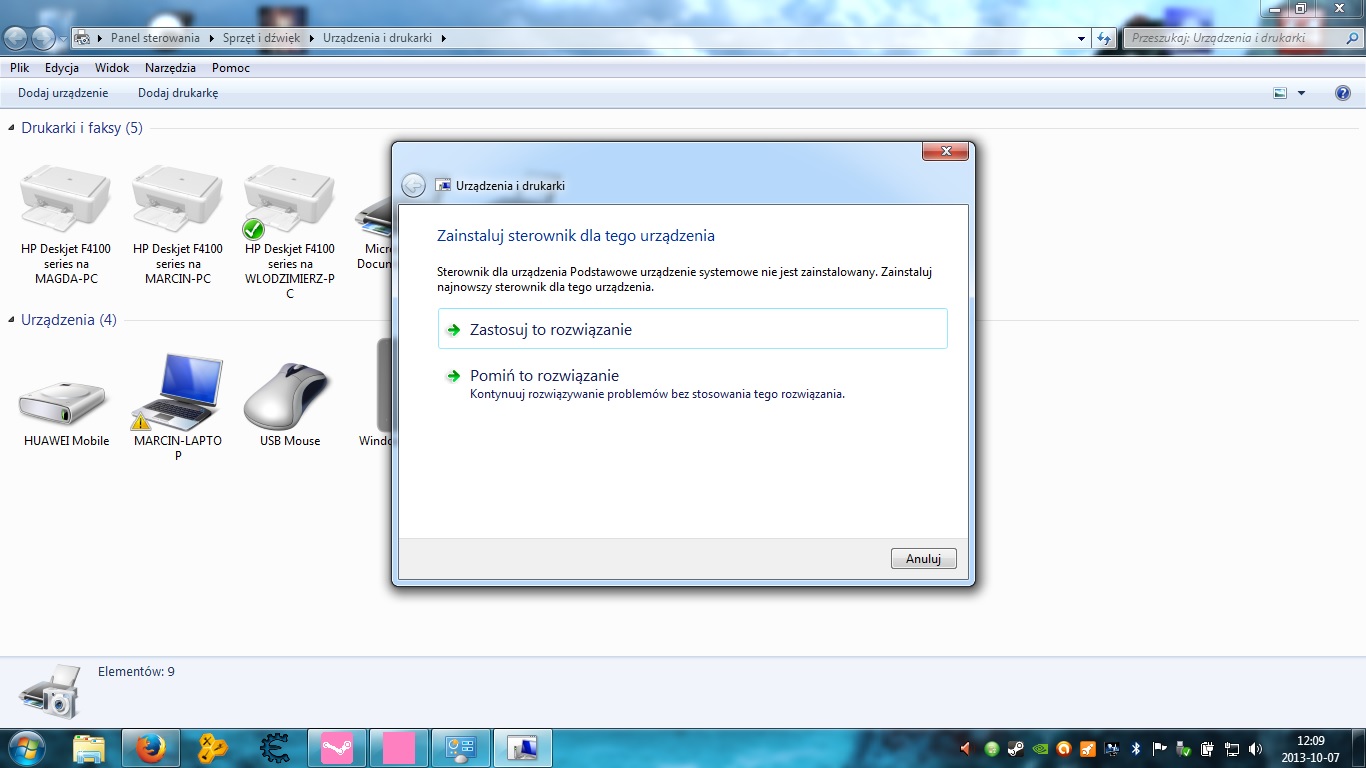Viewport: 1366px width, 768px height.
Task: Select HP Deskjet F4100 on MAGDA-PC printer
Action: pos(66,224)
